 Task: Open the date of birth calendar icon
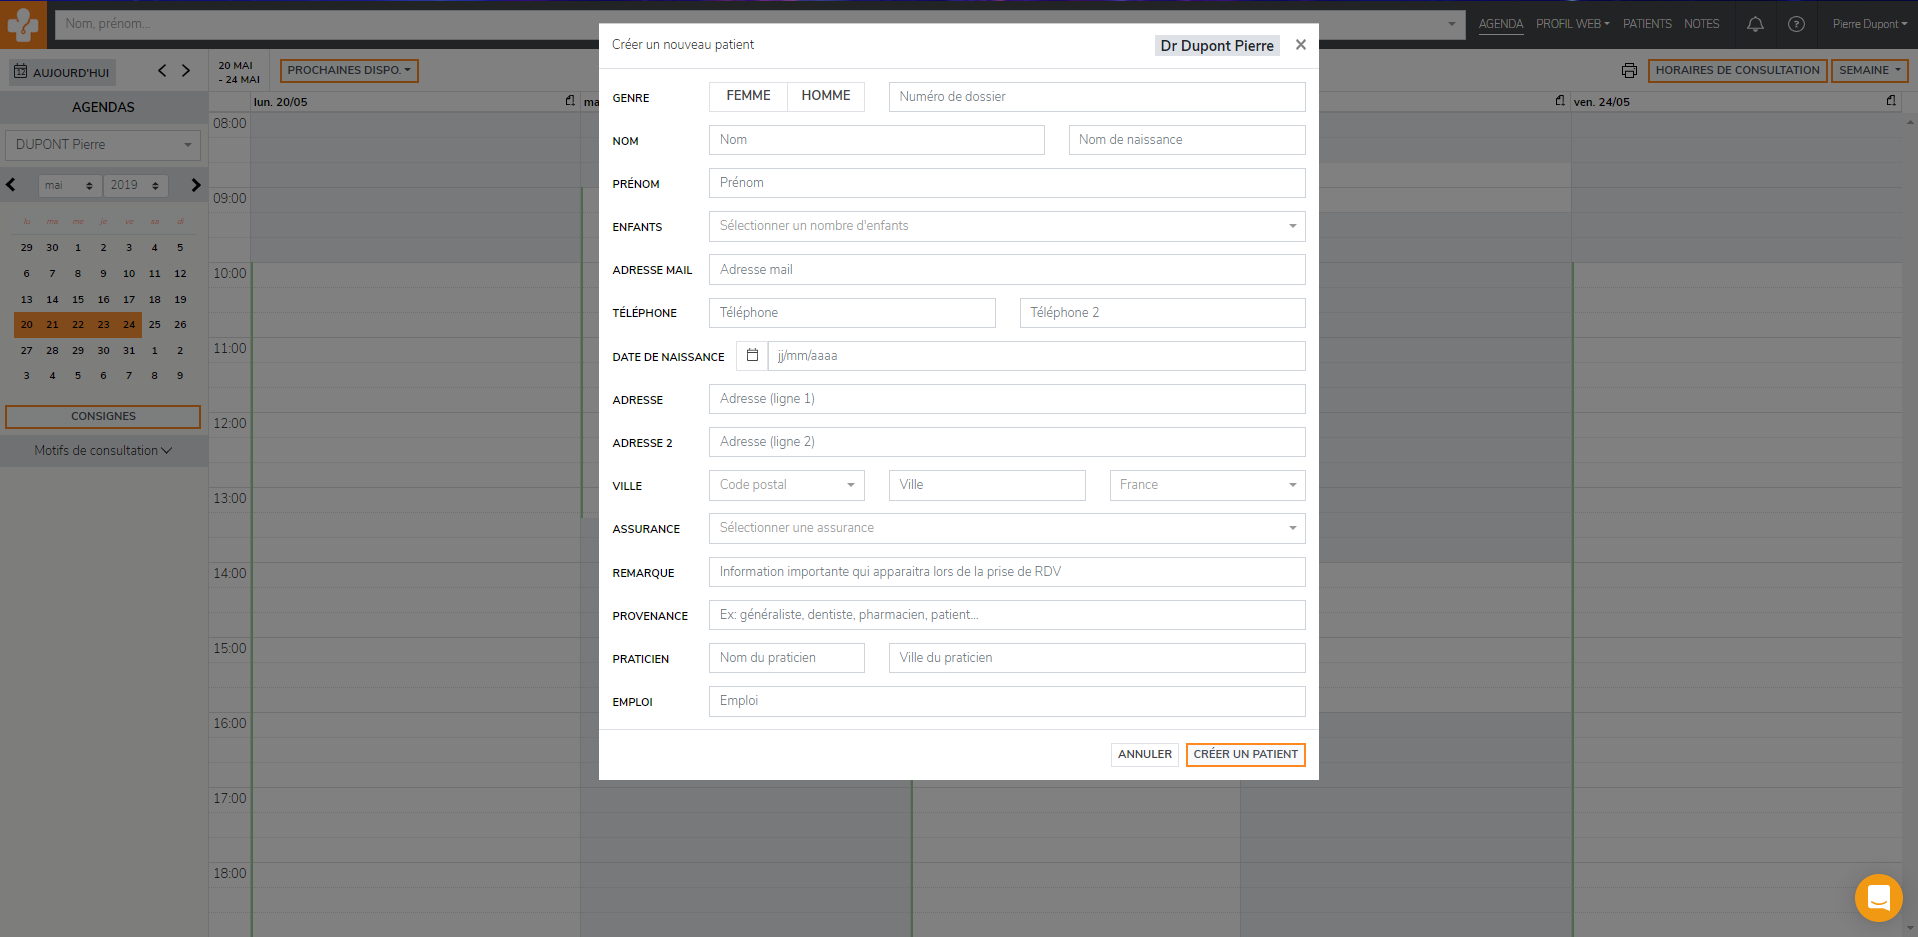pos(752,356)
